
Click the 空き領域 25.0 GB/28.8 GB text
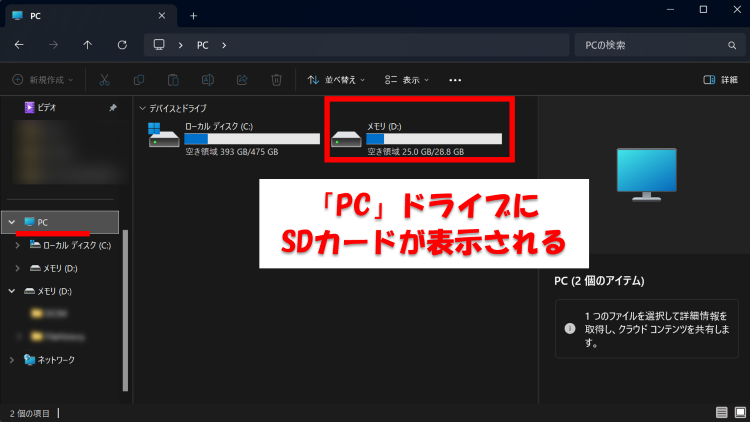(x=415, y=152)
